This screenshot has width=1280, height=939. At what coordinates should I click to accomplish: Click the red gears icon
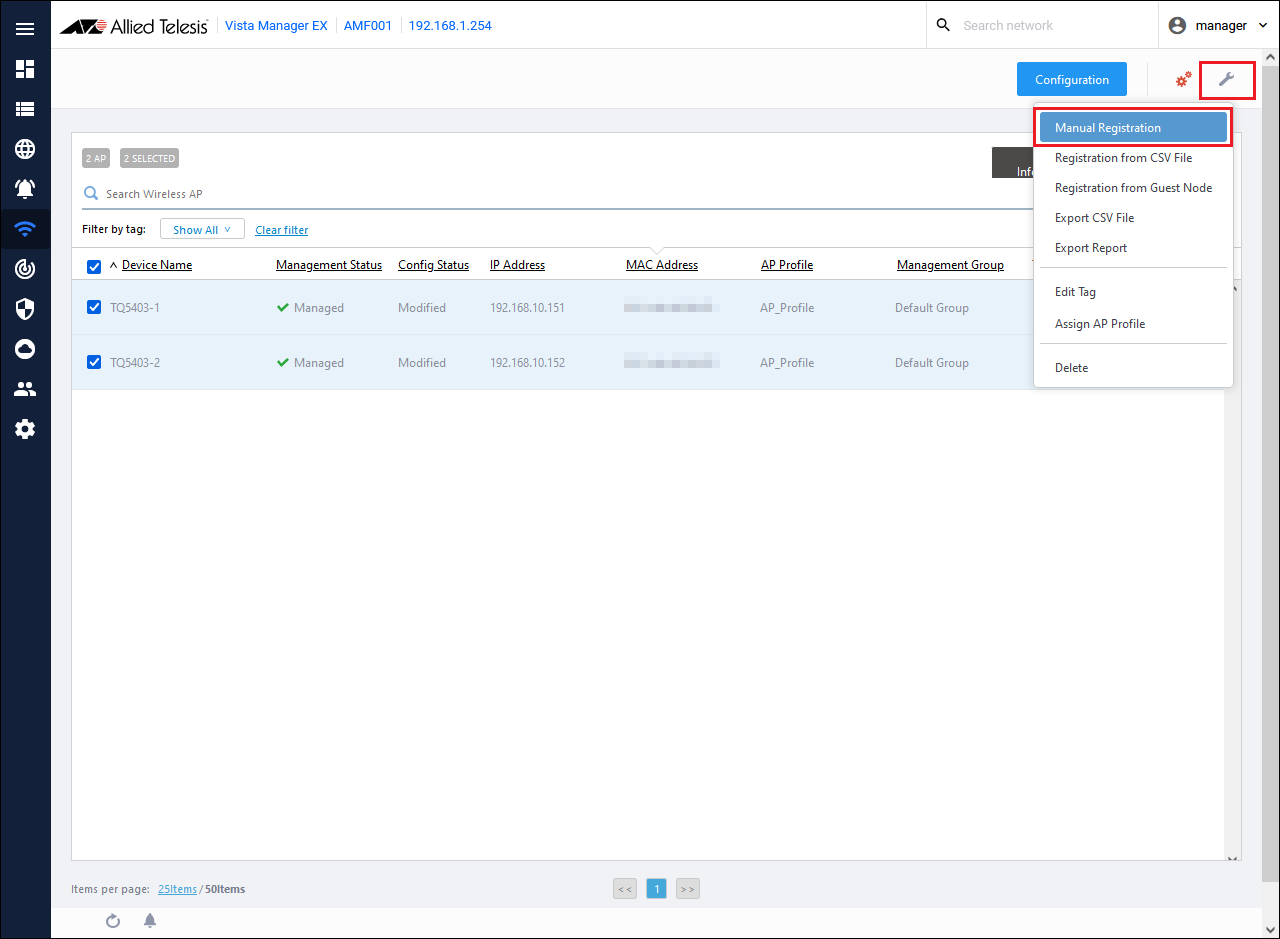click(1183, 80)
